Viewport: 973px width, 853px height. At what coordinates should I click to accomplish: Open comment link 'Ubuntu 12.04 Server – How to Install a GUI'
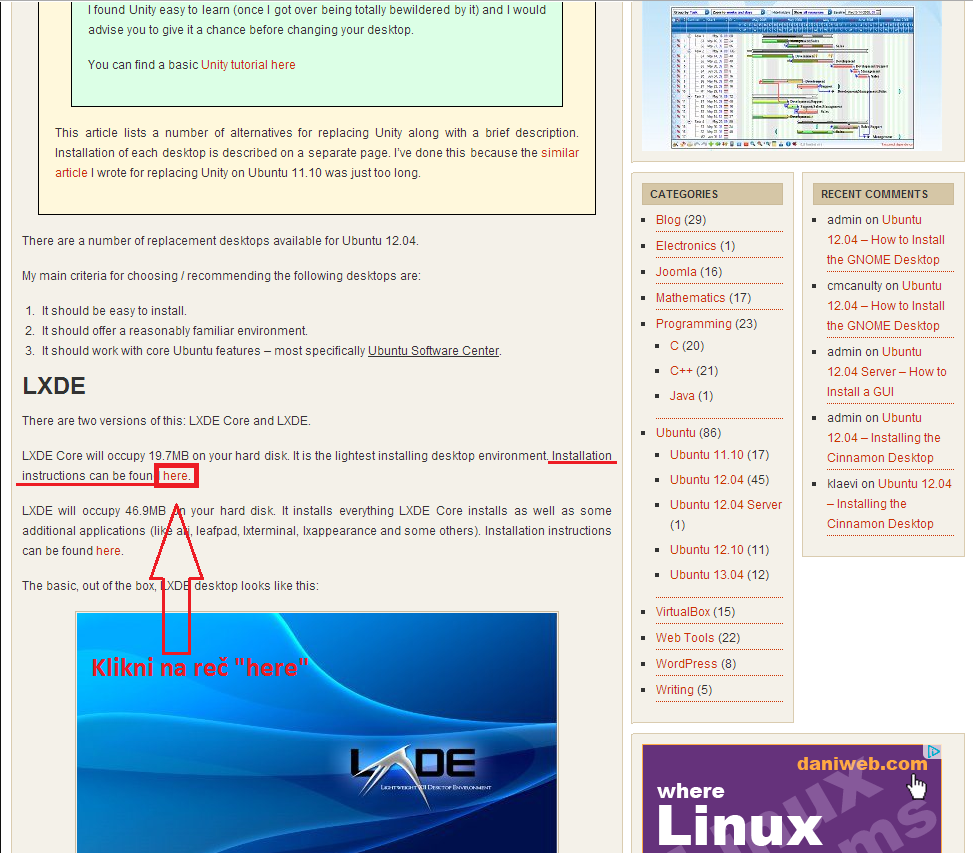(x=887, y=372)
